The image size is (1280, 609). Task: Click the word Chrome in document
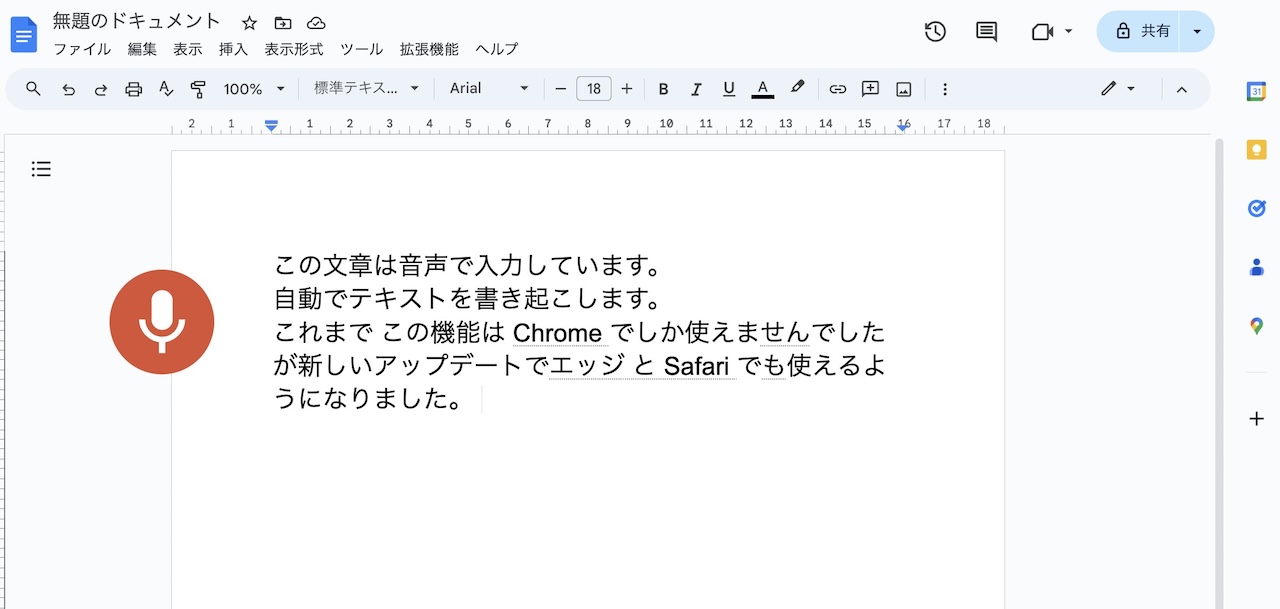[x=558, y=333]
